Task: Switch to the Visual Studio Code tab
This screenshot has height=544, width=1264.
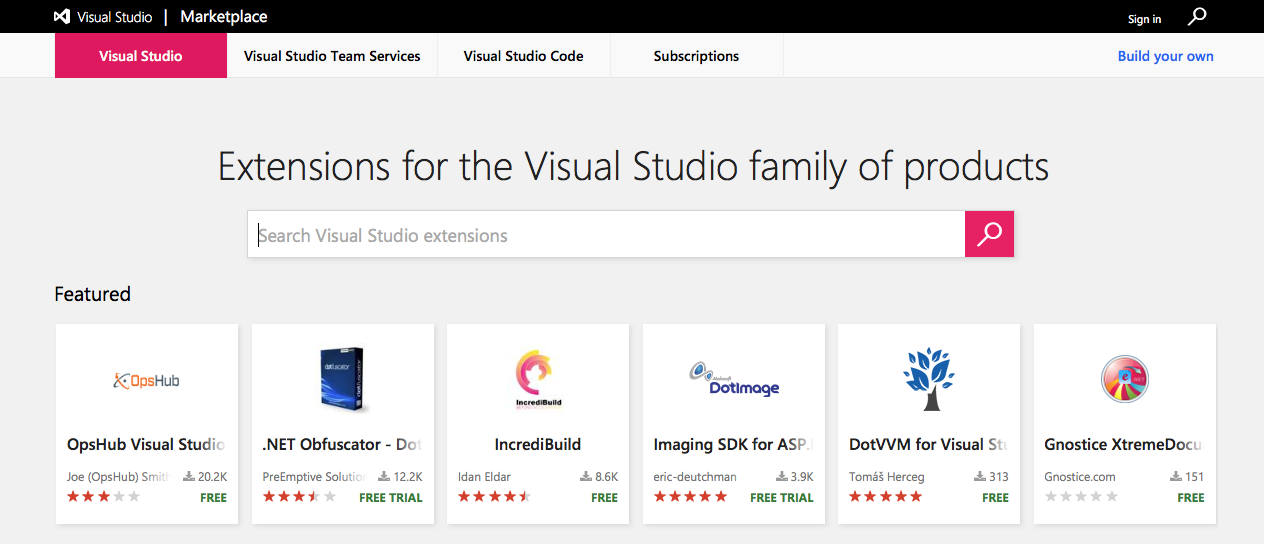Action: (523, 56)
